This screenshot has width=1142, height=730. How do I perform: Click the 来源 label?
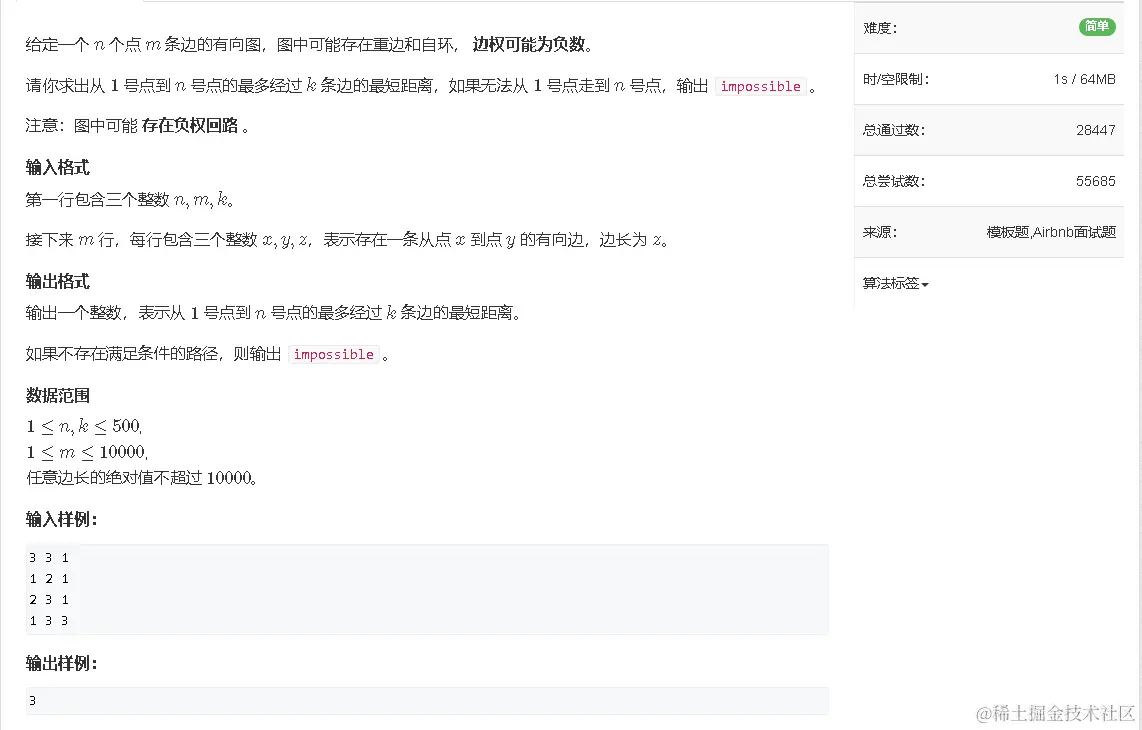pos(880,232)
